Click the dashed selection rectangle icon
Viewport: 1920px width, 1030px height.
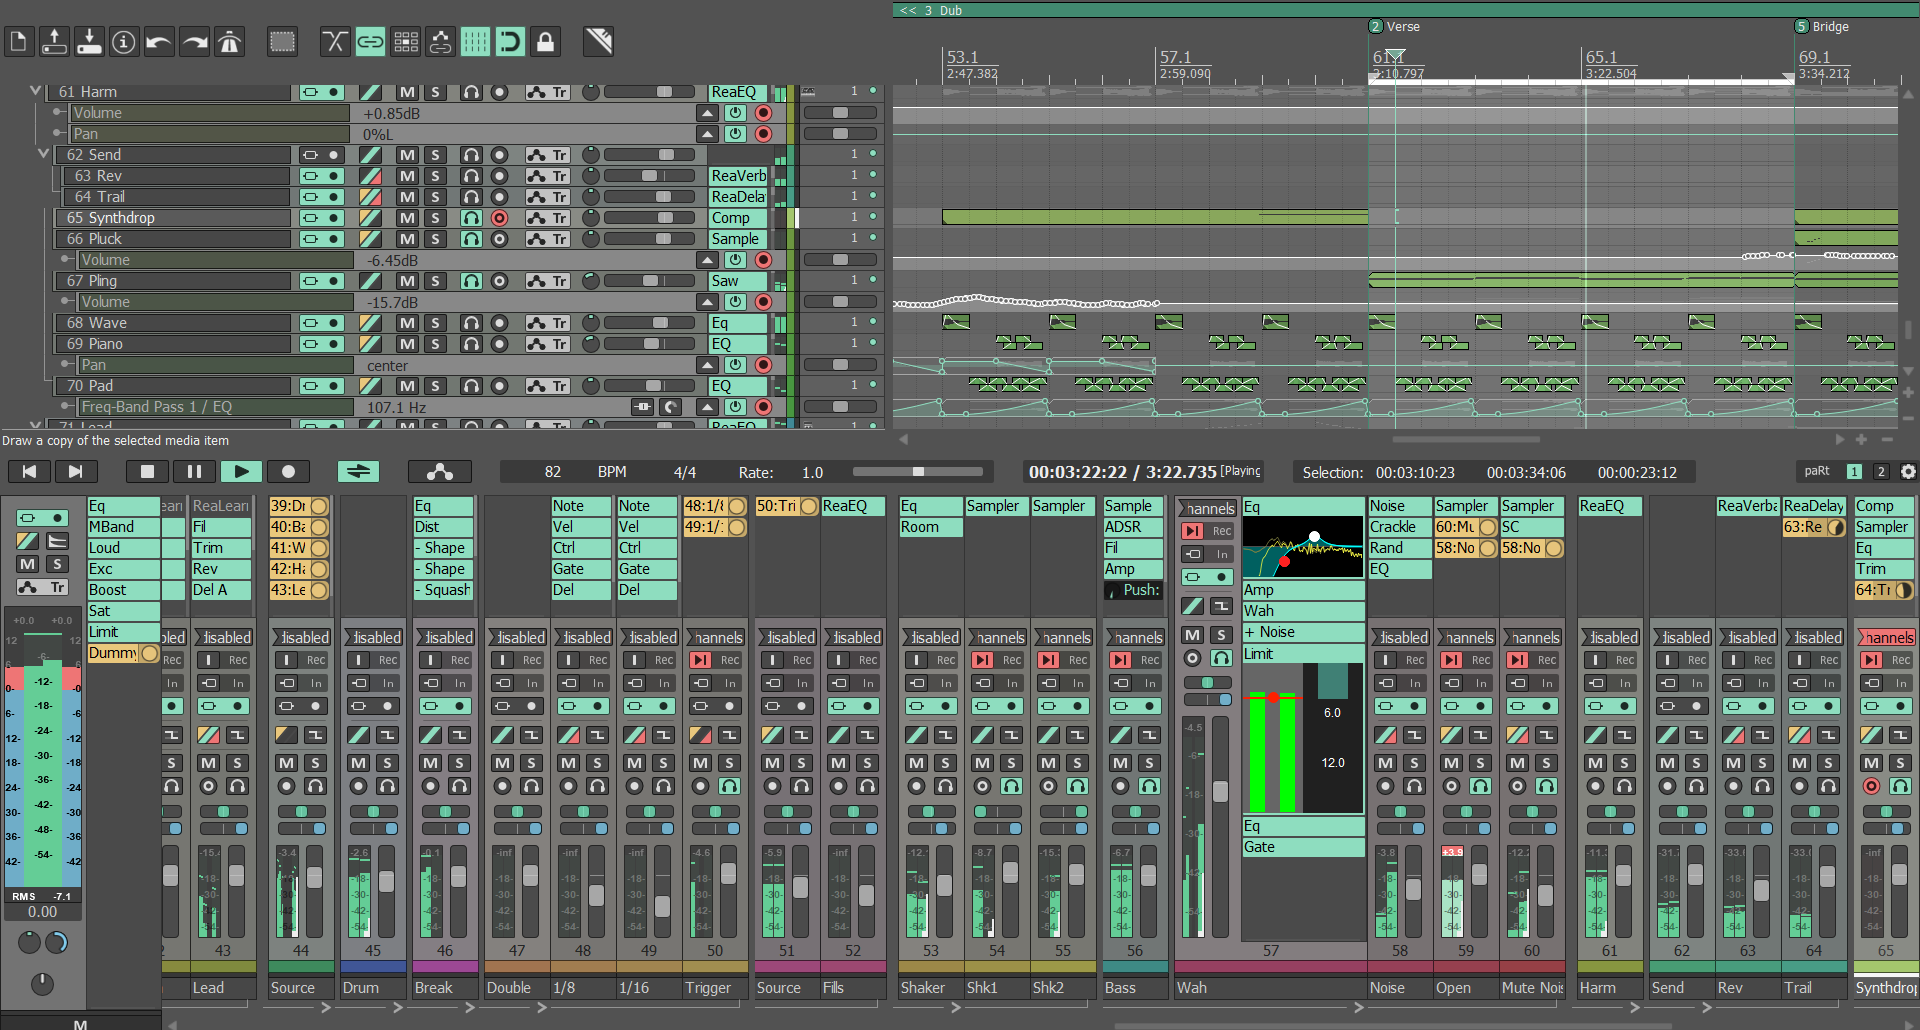(x=283, y=42)
